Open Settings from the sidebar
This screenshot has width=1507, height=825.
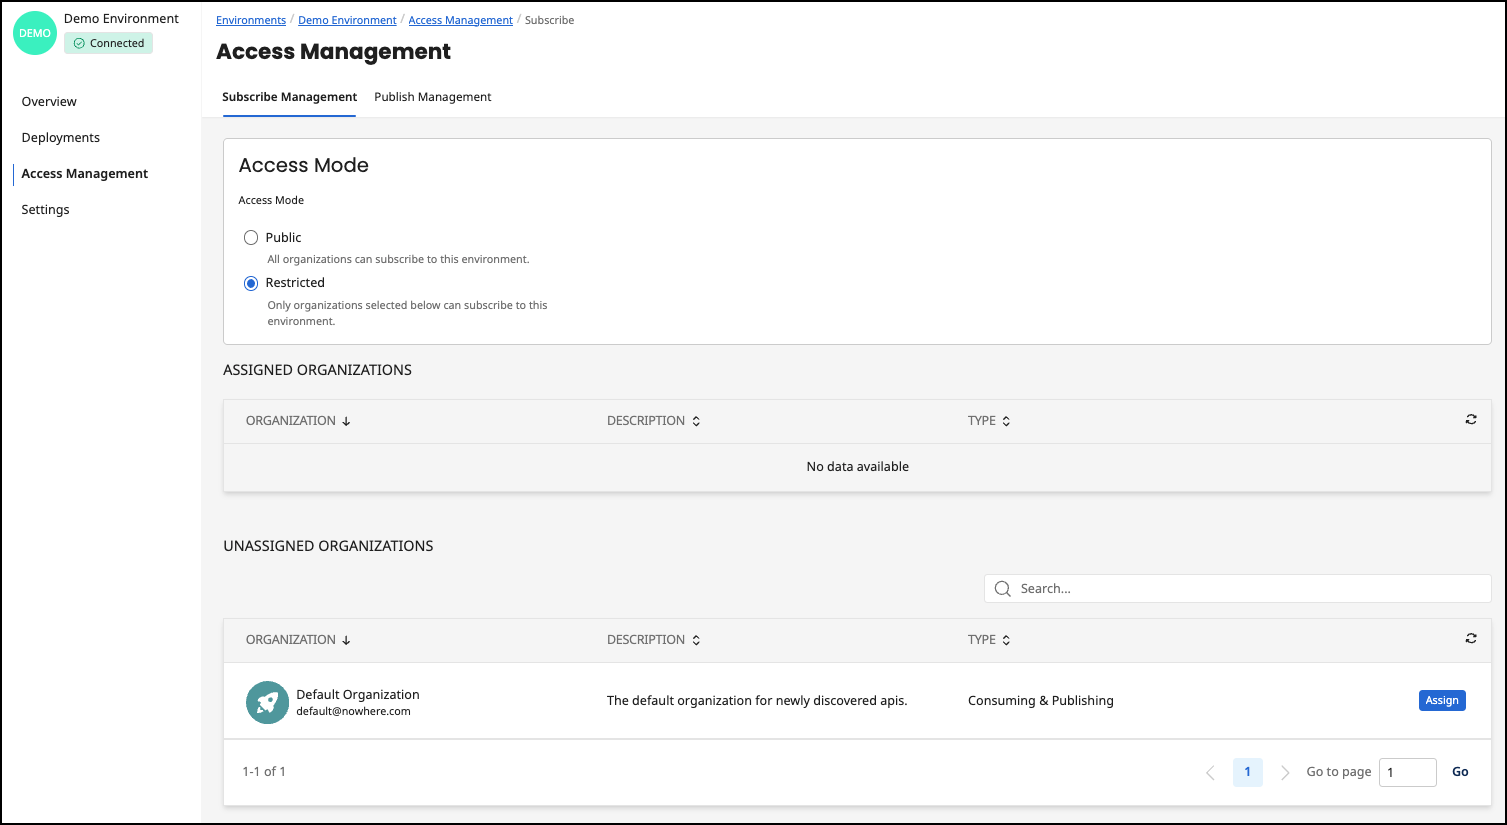[x=45, y=209]
